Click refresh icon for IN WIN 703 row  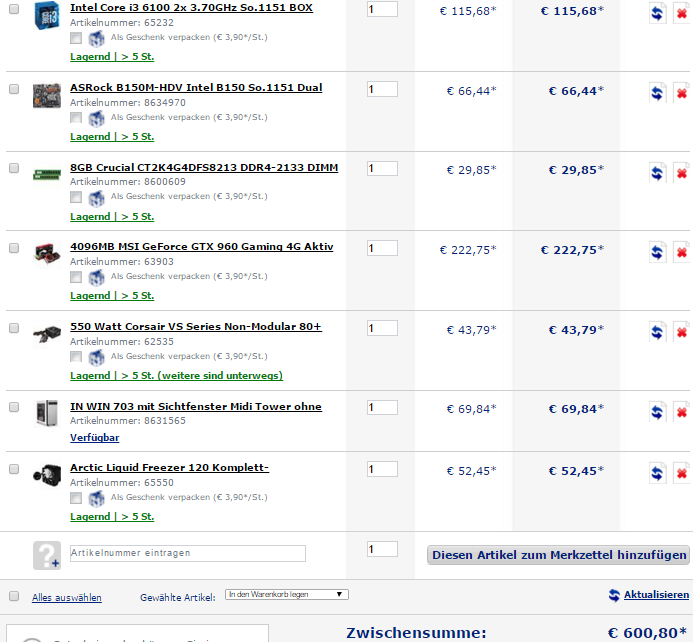coord(657,412)
